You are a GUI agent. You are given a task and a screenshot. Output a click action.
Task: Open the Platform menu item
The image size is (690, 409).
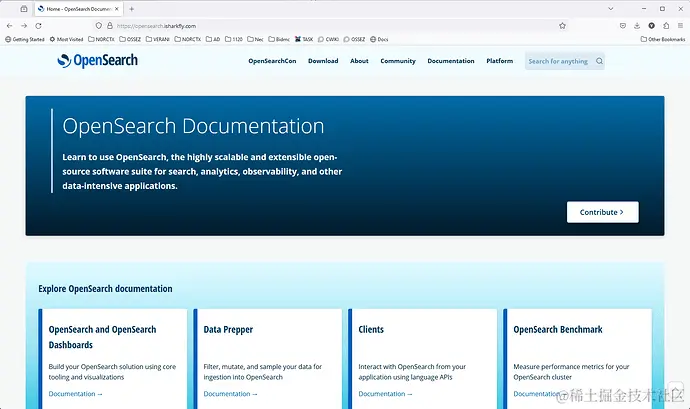(499, 61)
